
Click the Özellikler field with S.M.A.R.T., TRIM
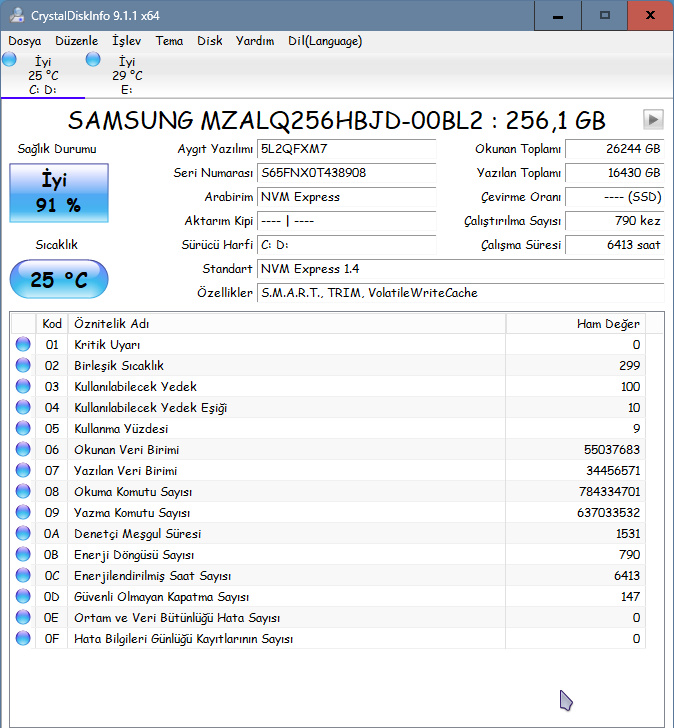(x=460, y=293)
